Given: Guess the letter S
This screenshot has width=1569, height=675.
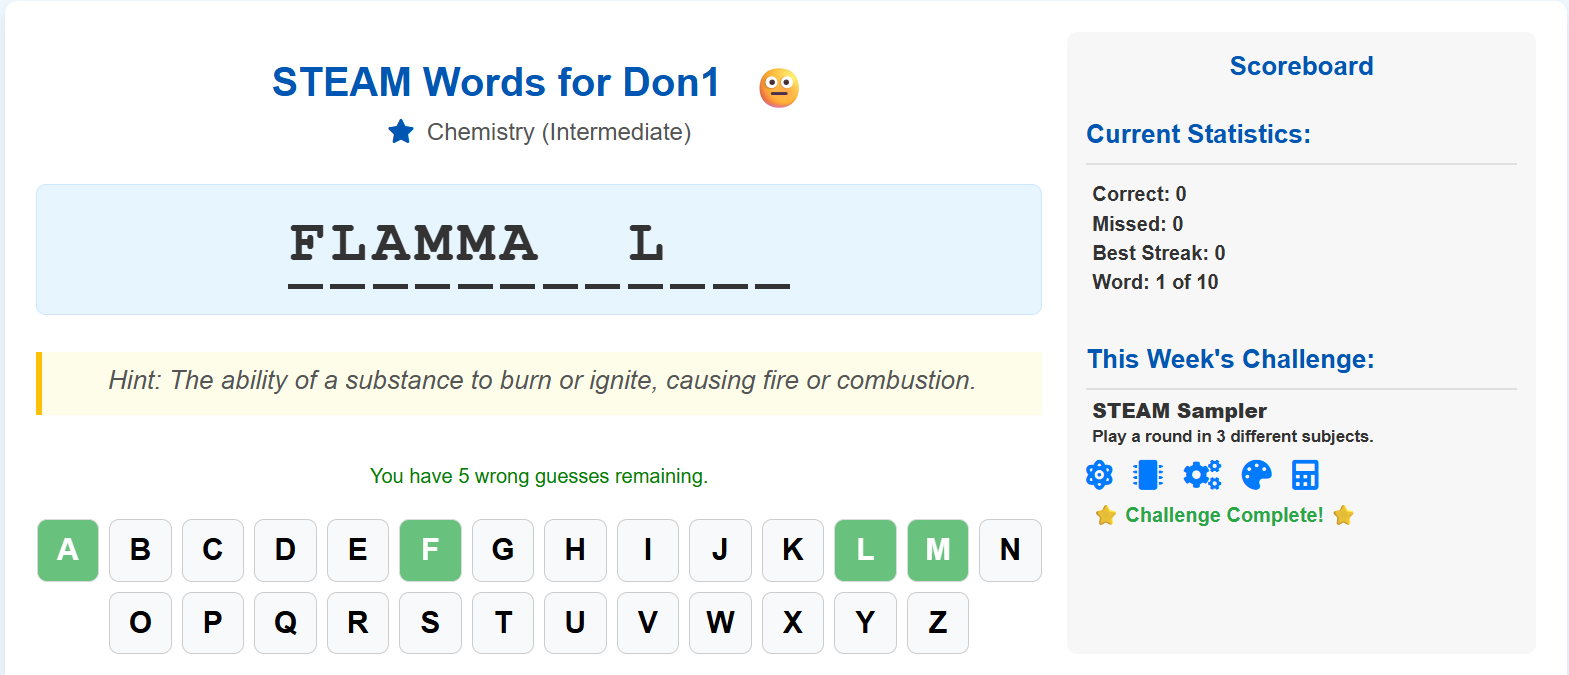Looking at the screenshot, I should coord(430,623).
